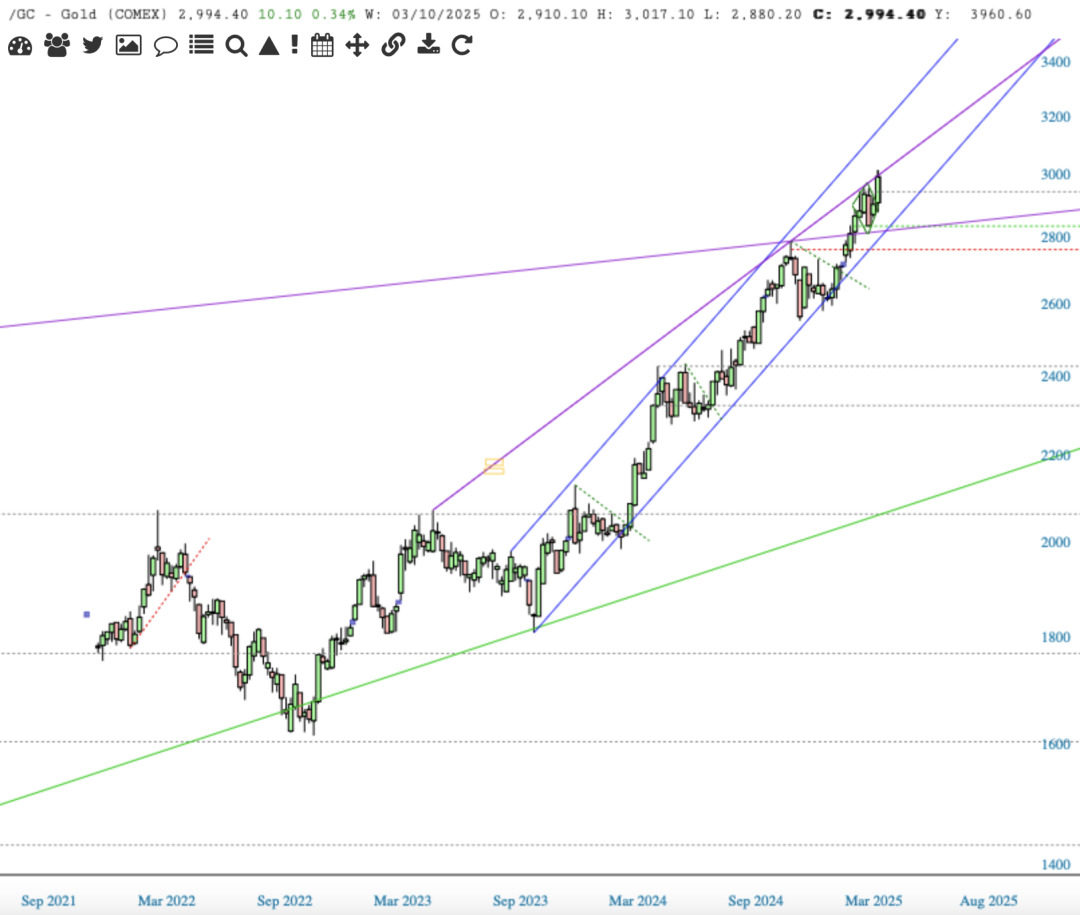This screenshot has width=1080, height=915.
Task: Click the solid triangle icon
Action: [269, 46]
